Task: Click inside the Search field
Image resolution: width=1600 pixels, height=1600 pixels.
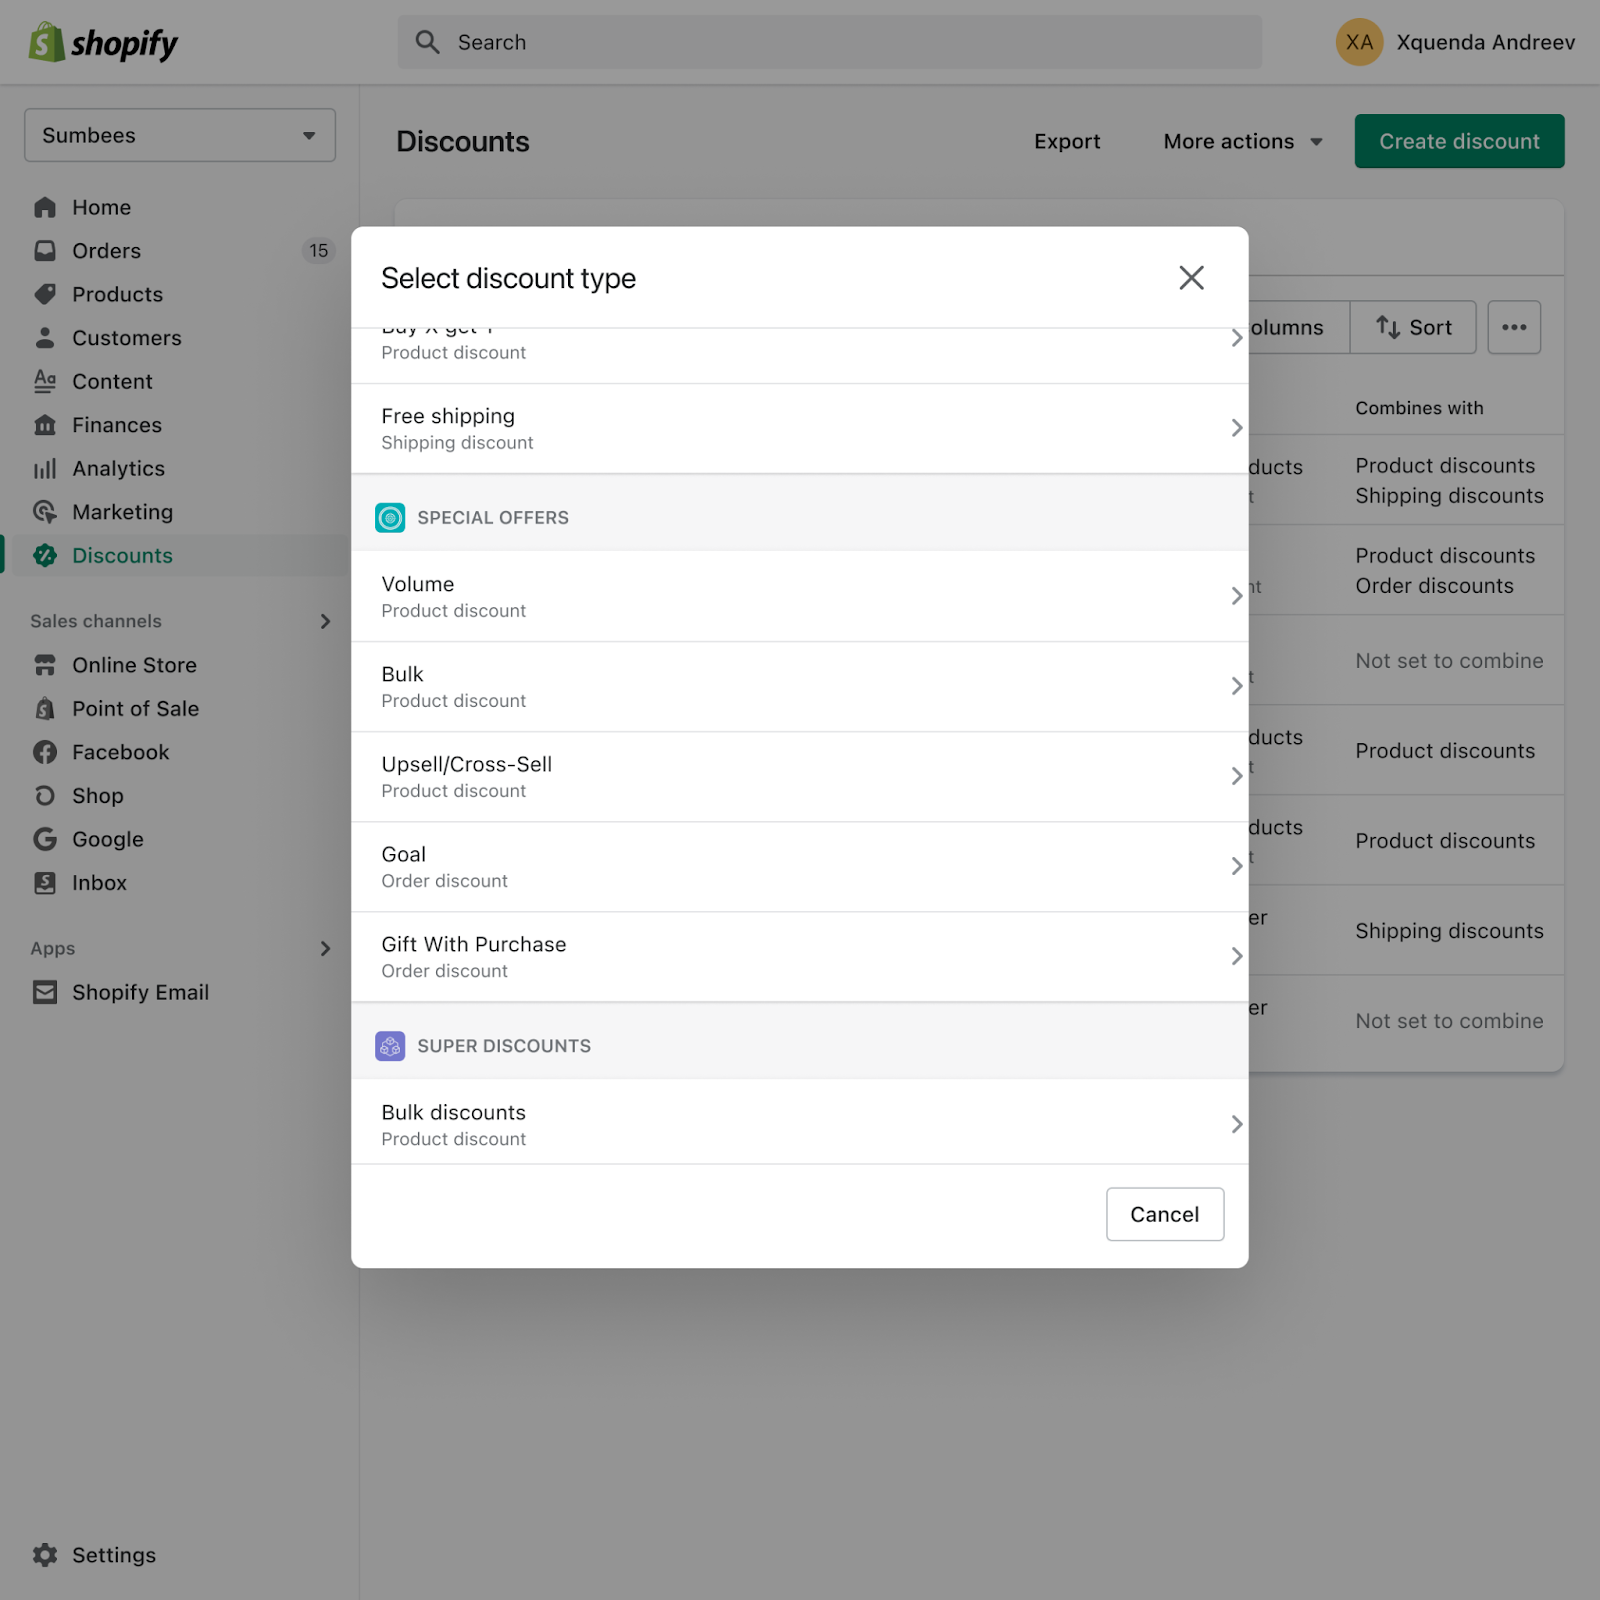Action: [830, 42]
